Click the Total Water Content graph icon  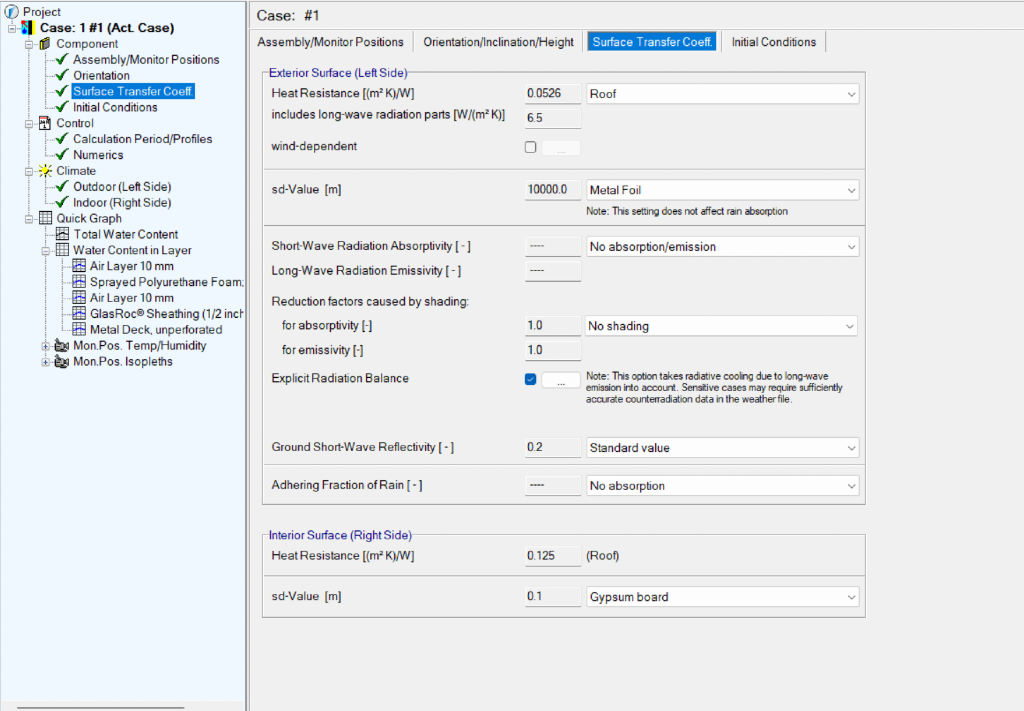63,234
